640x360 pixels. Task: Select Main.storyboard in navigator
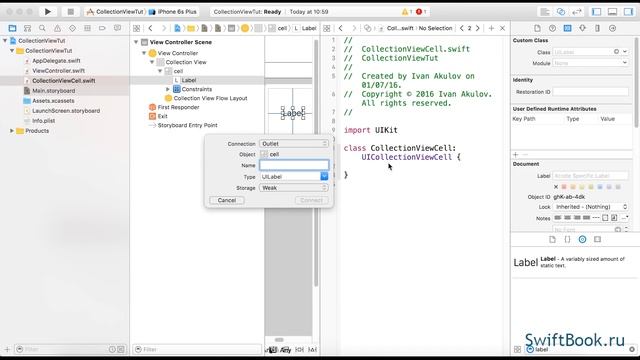click(53, 91)
